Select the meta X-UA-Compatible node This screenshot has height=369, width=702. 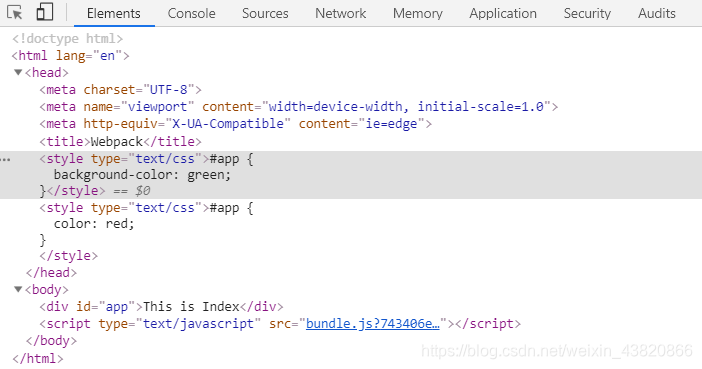click(235, 124)
